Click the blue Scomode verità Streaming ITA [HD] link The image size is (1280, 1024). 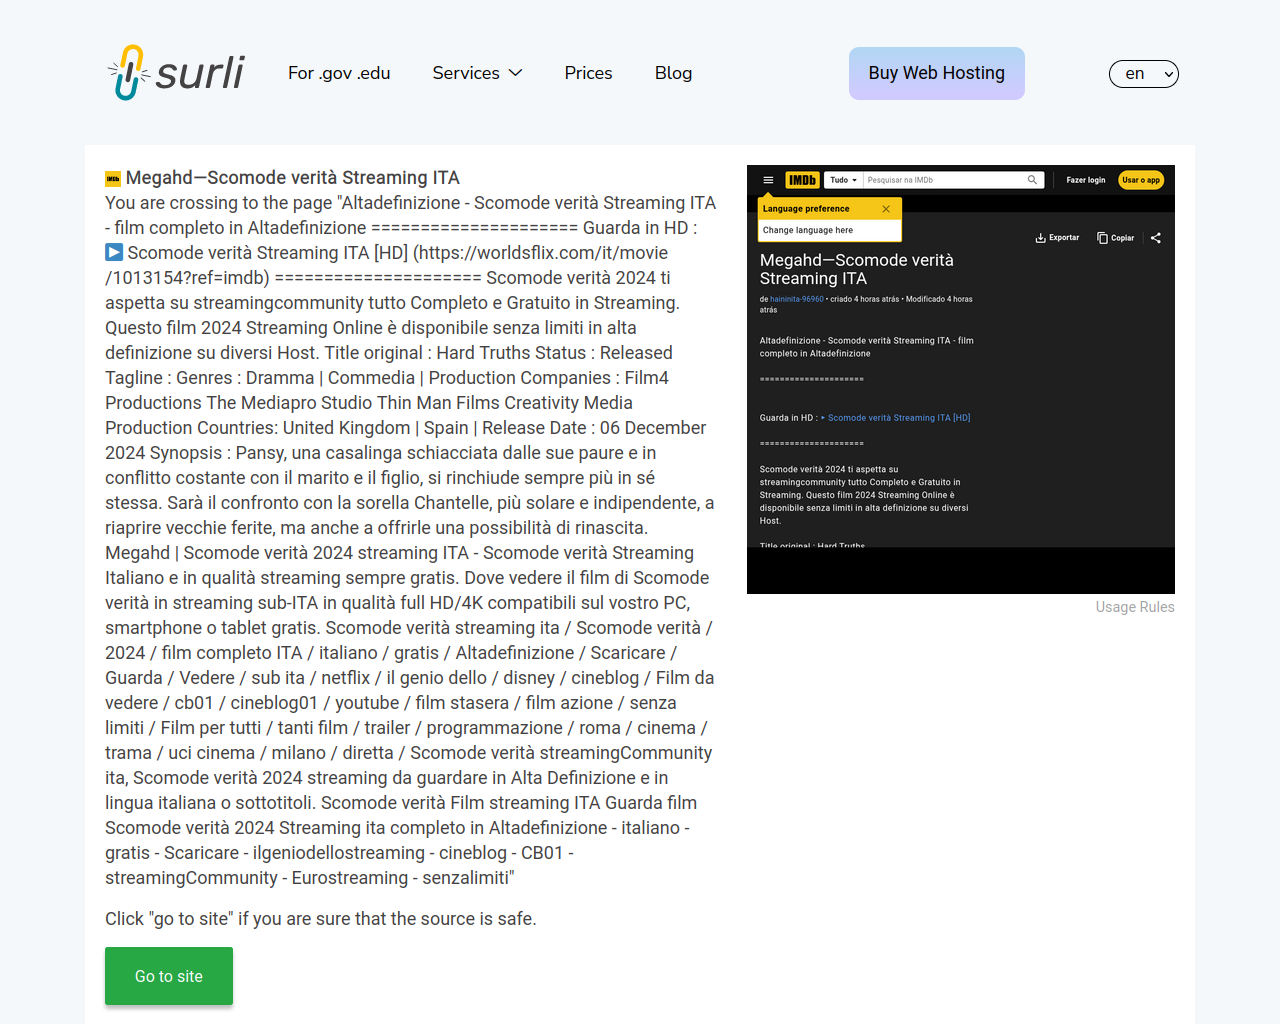[899, 418]
